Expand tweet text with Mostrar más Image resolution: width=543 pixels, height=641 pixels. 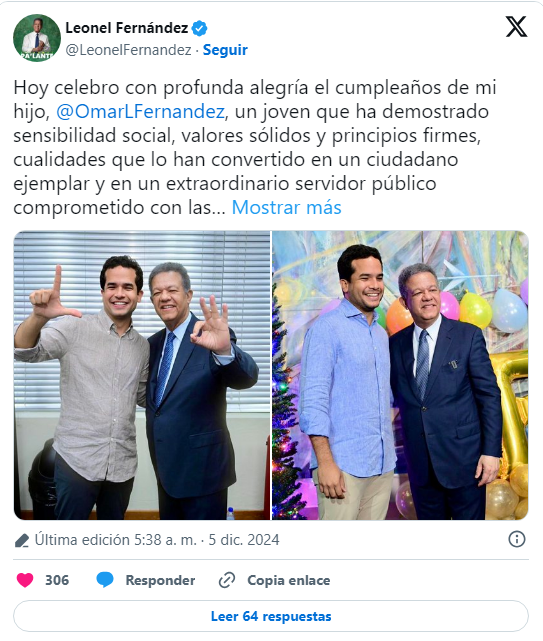[286, 208]
